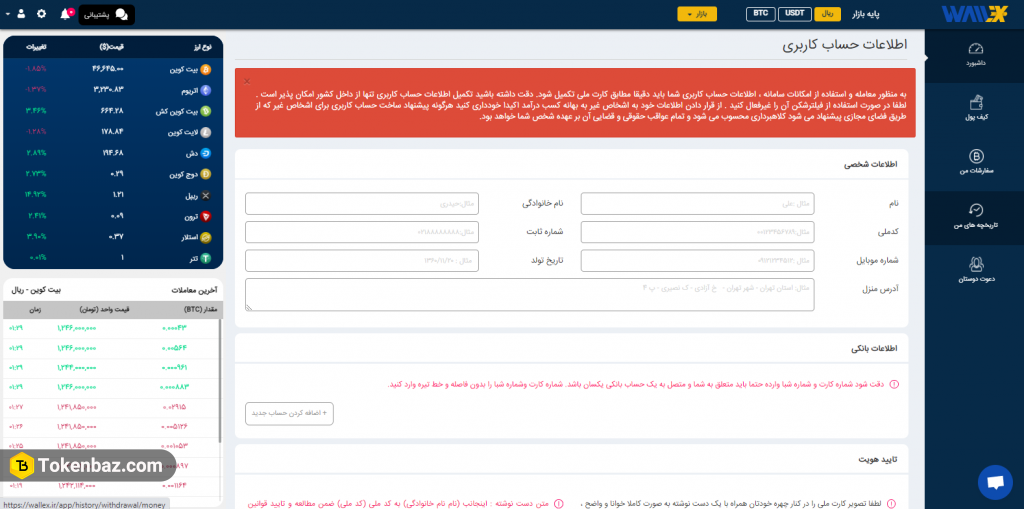The image size is (1024, 509).
Task: Click the Bitcoin Cash coin icon
Action: [206, 111]
